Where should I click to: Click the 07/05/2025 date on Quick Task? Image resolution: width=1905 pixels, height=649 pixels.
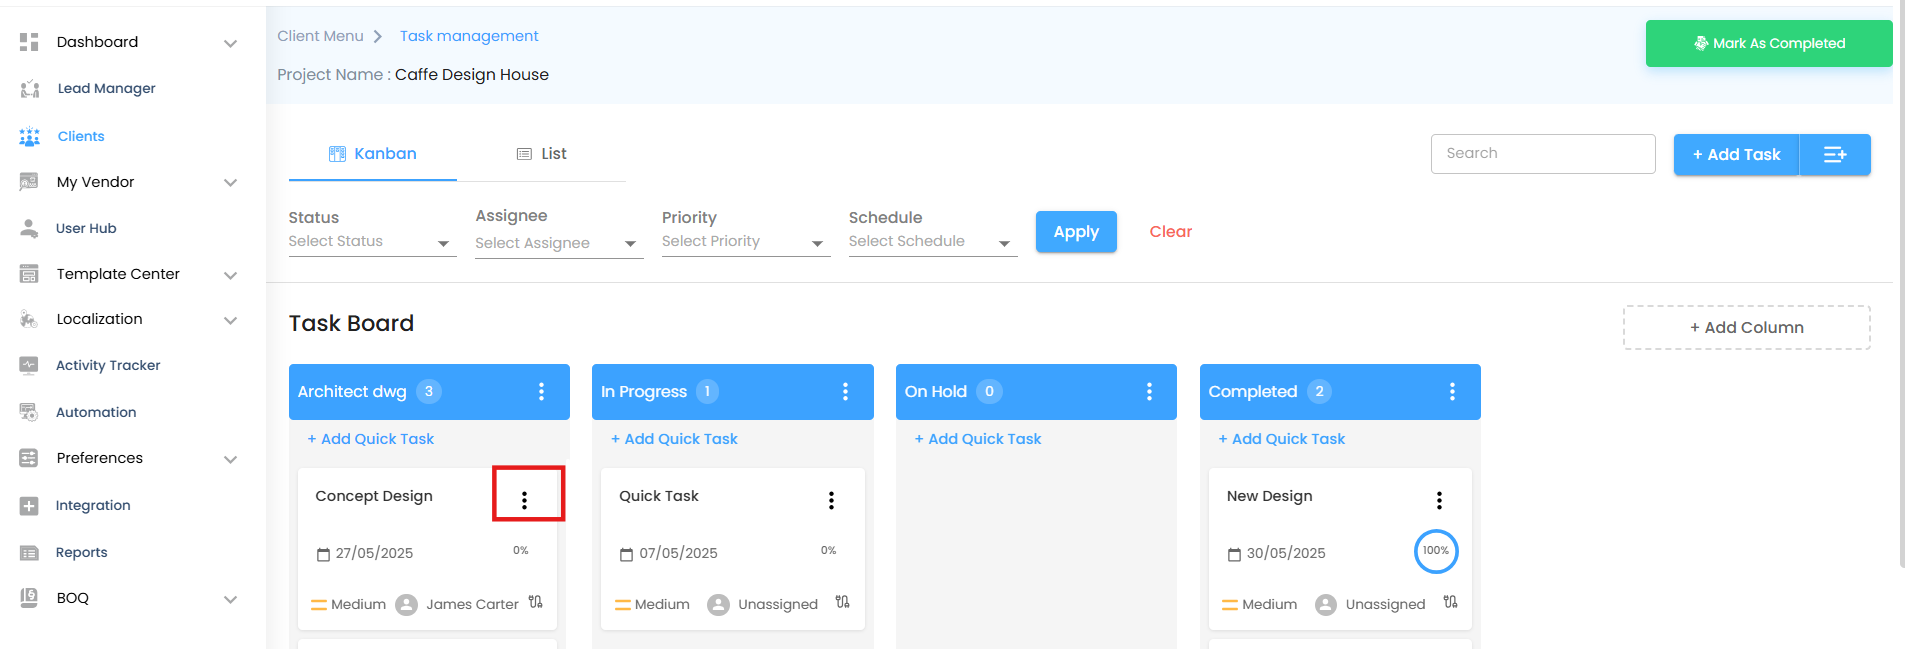[679, 554]
